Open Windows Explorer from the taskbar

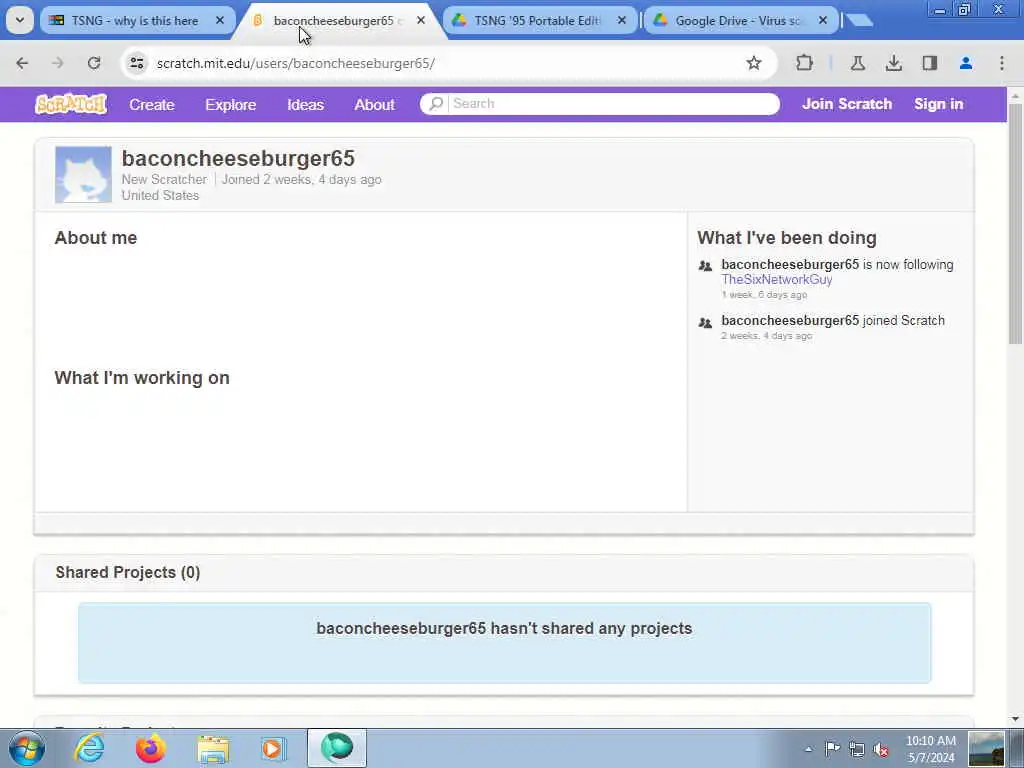tap(212, 749)
